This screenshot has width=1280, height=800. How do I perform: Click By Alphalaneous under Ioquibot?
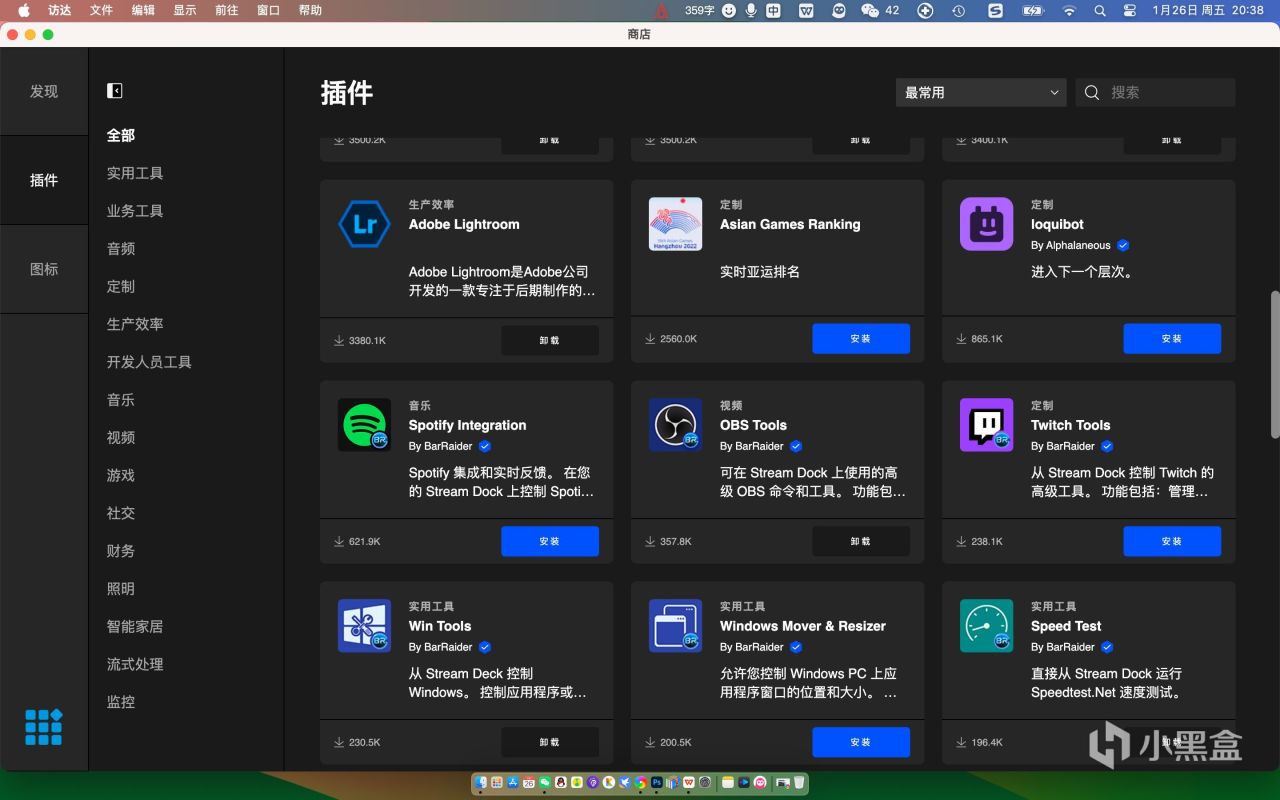click(1071, 245)
